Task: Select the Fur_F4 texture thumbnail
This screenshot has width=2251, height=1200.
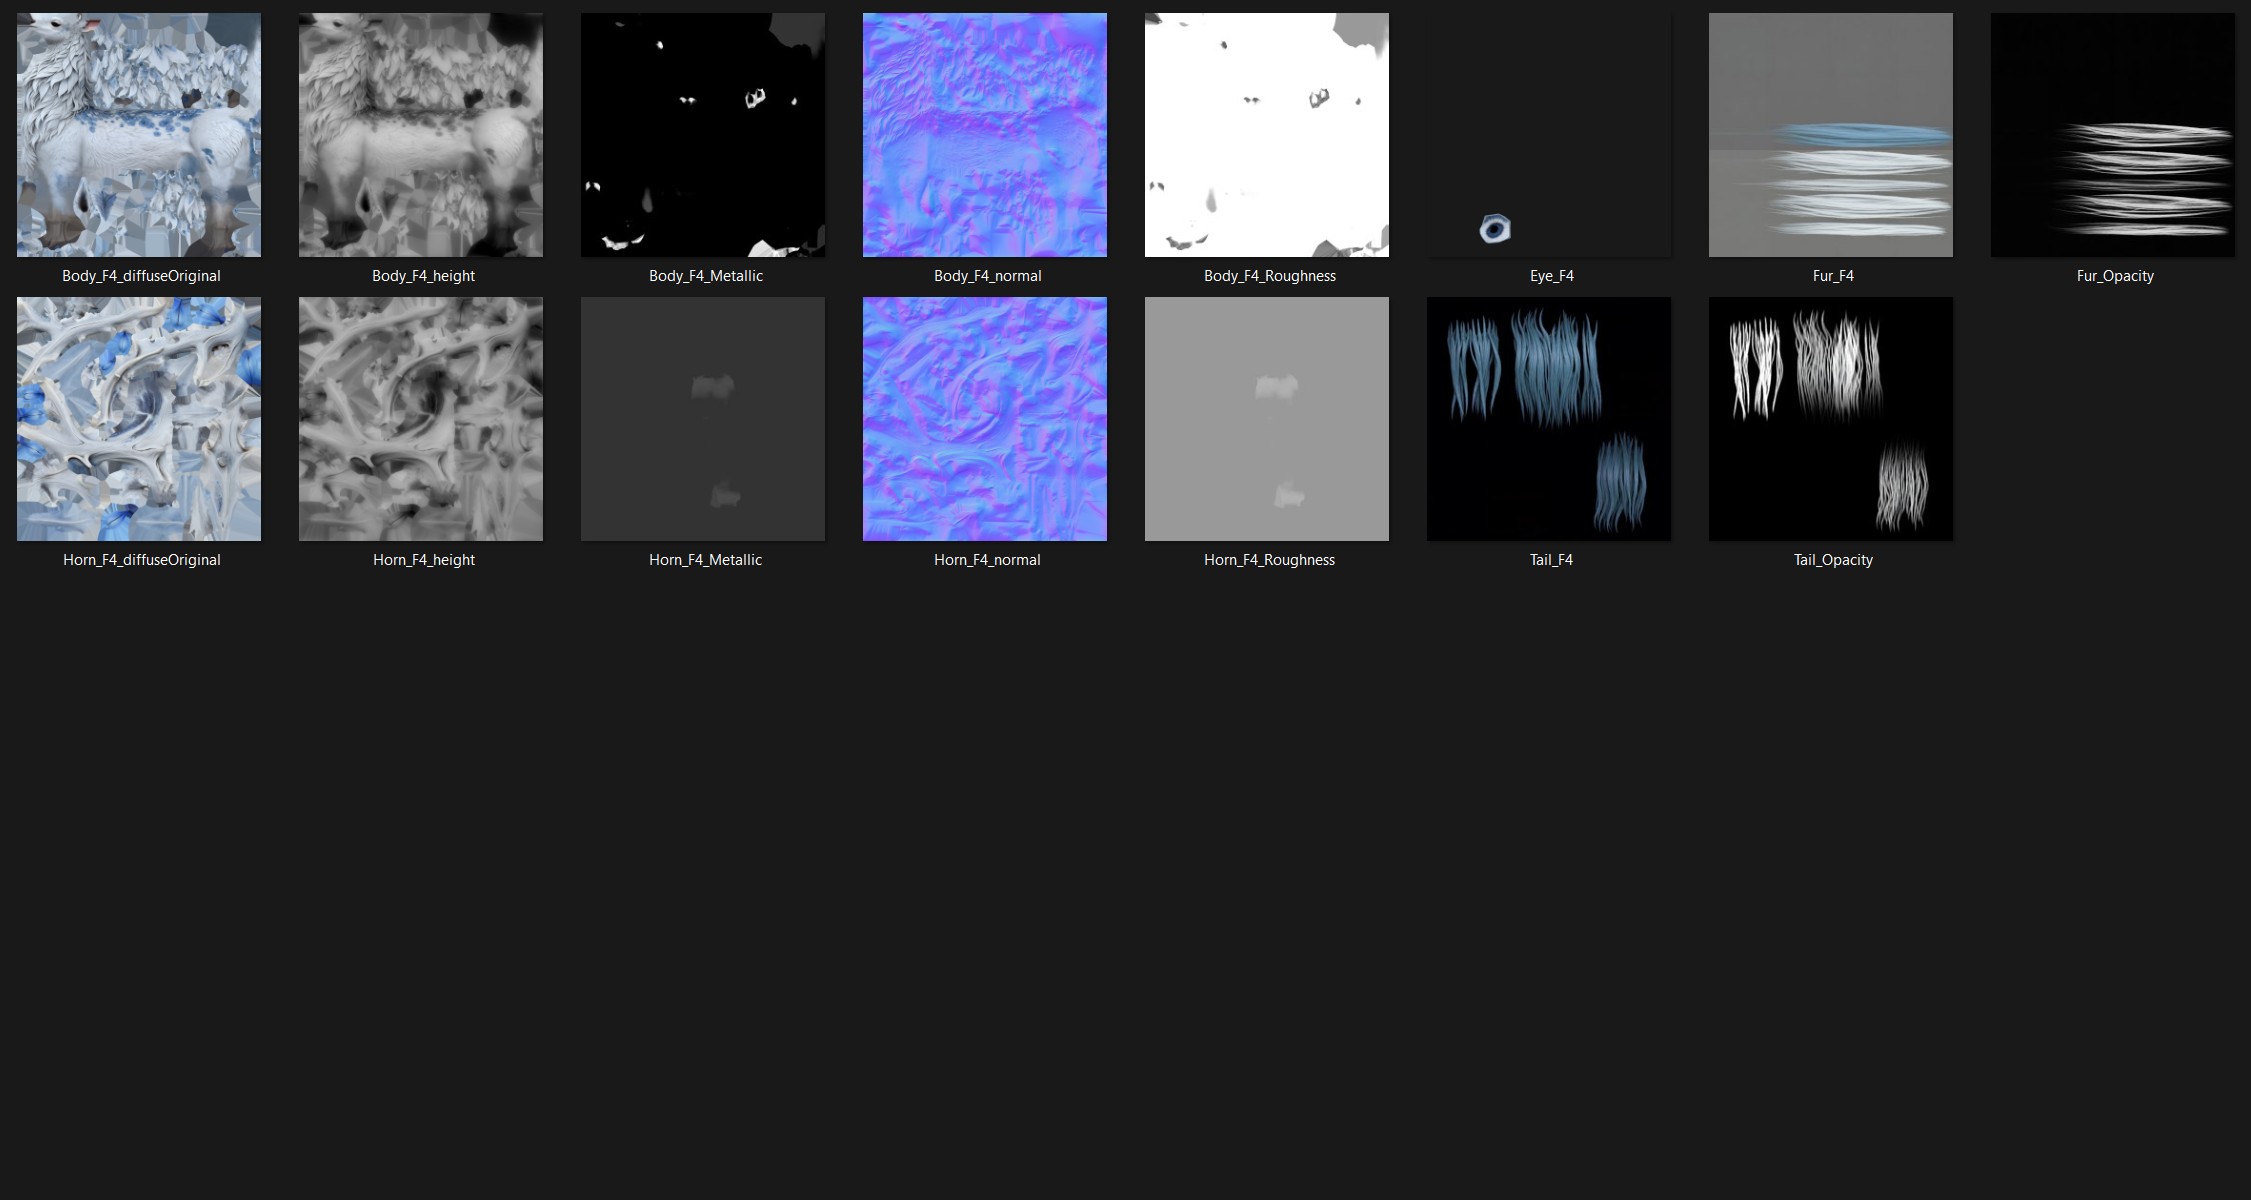Action: pos(1831,135)
